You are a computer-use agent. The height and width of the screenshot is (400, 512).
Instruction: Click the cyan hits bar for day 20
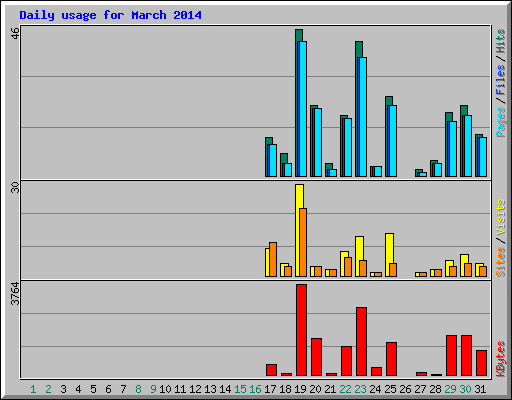[318, 142]
